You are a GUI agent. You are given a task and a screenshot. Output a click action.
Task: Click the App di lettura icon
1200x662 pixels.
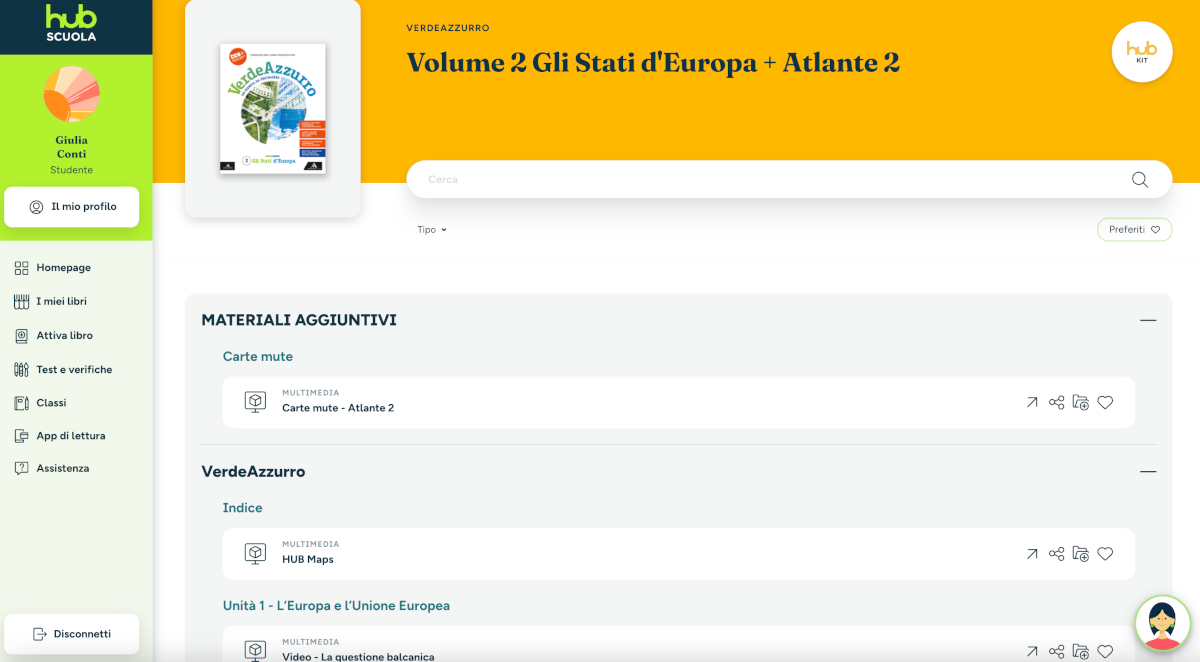pos(21,436)
